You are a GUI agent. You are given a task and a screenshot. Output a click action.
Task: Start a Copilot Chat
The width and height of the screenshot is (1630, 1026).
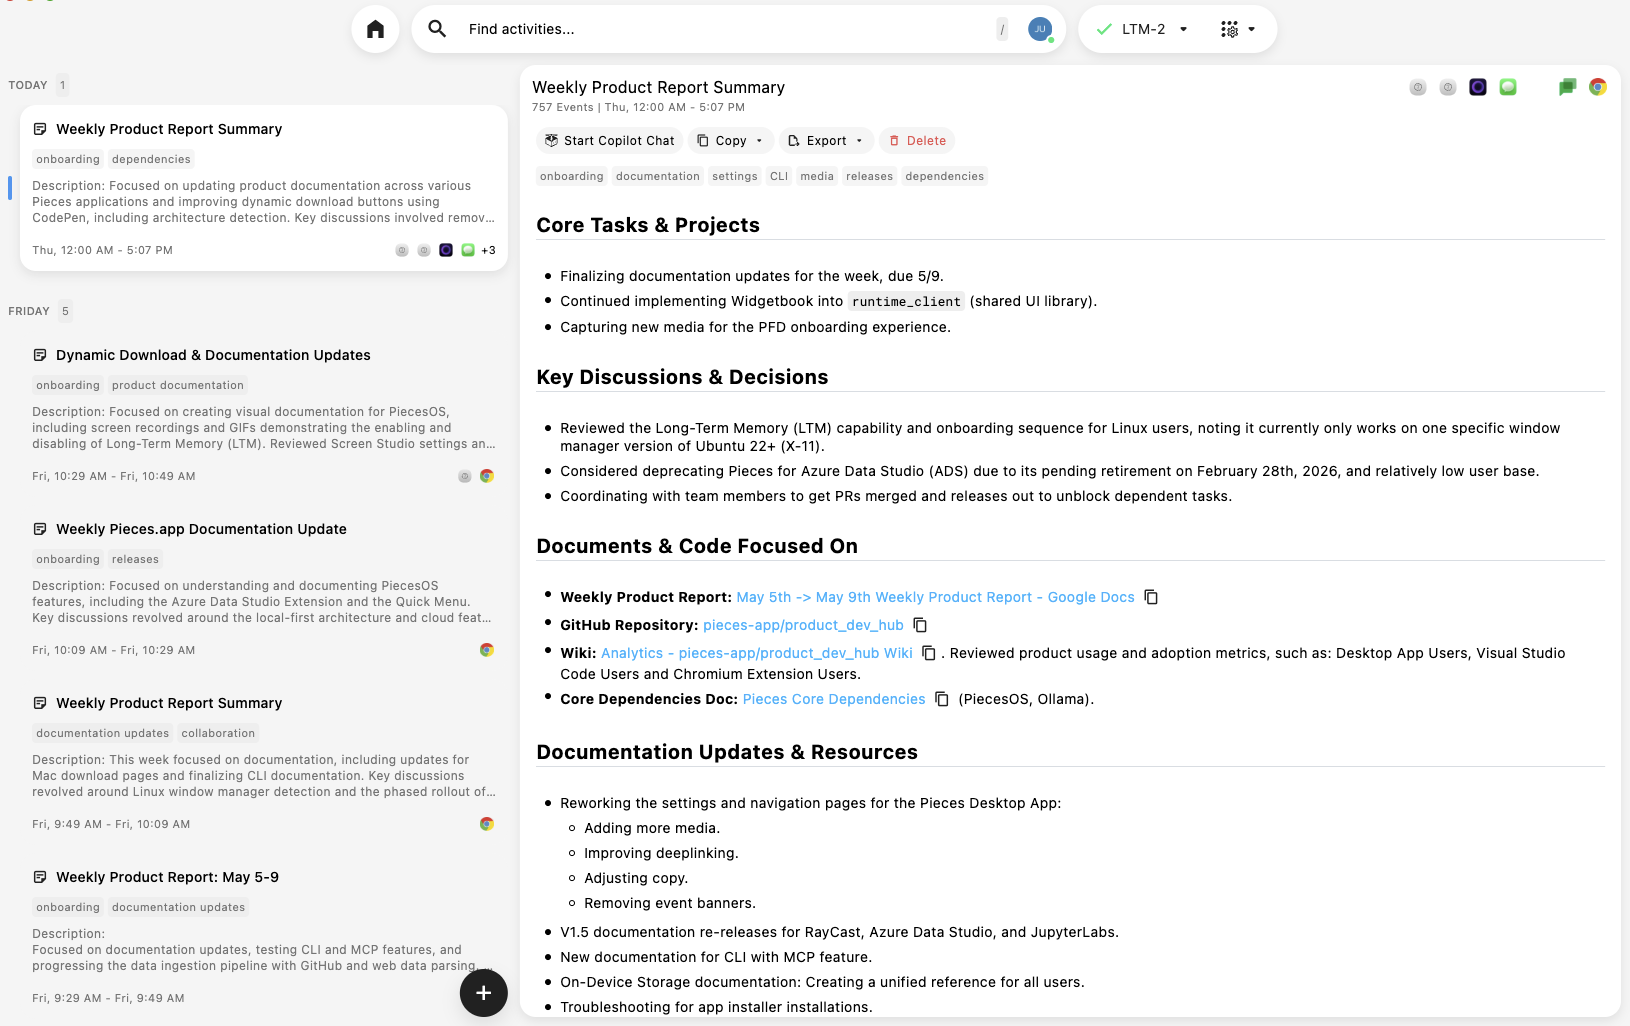tap(609, 141)
